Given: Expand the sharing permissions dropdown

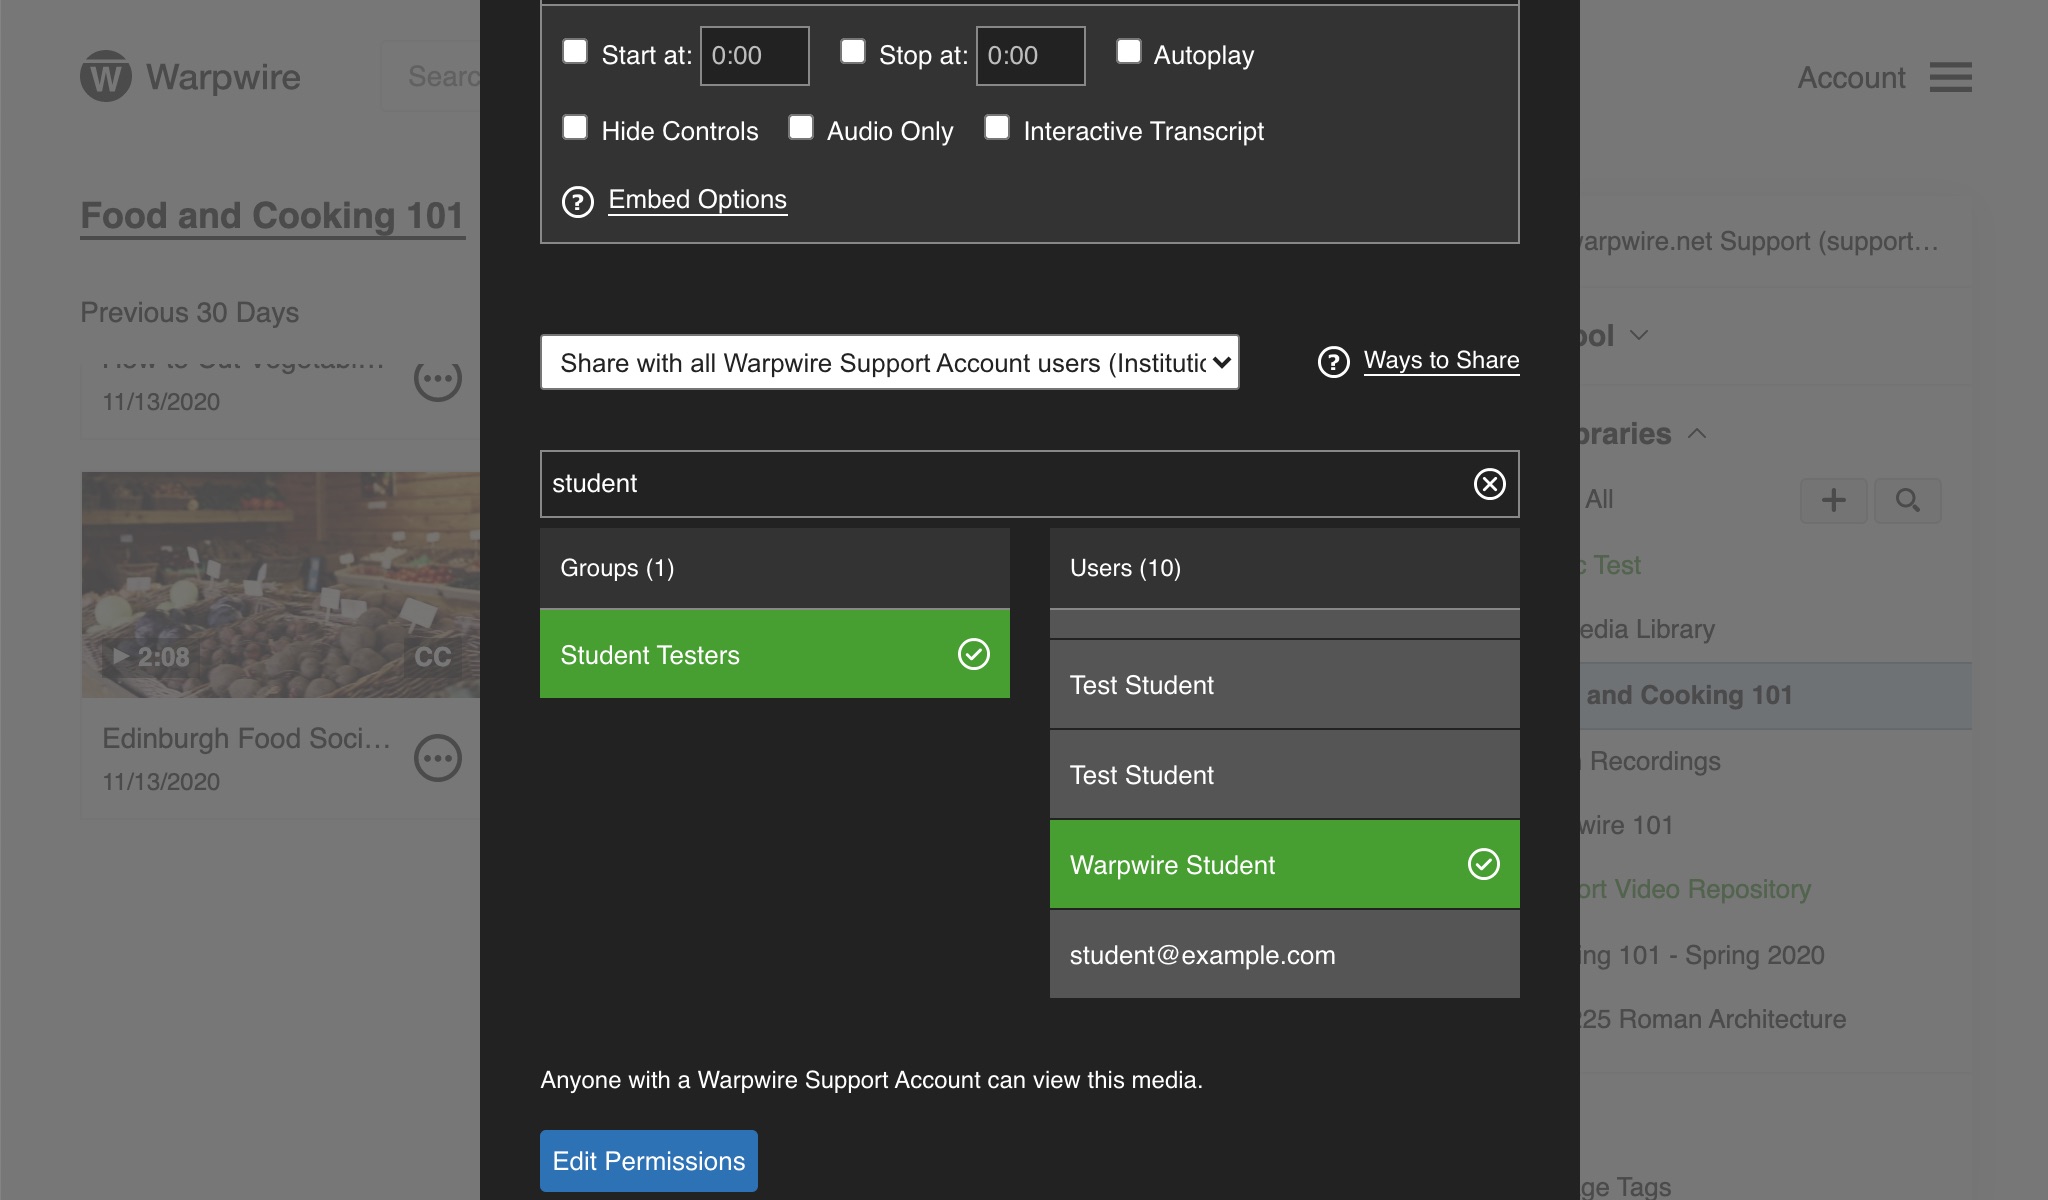Looking at the screenshot, I should tap(890, 361).
